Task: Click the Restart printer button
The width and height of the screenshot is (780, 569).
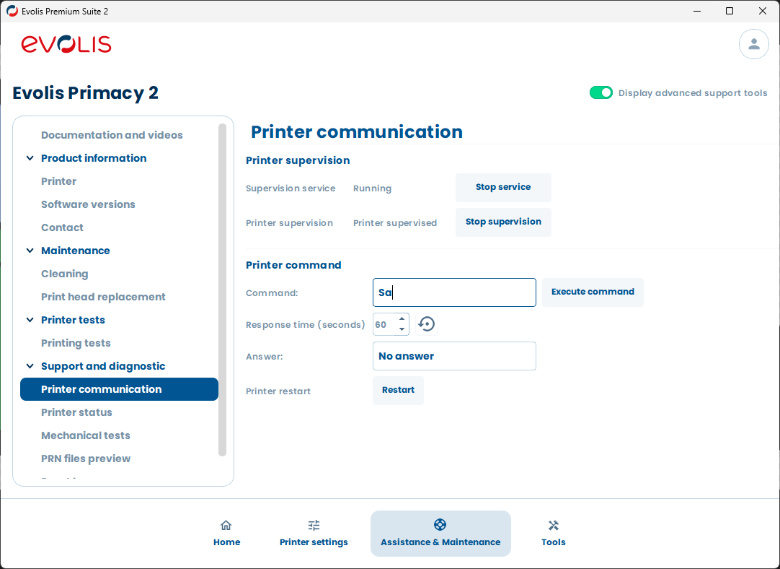Action: coord(398,390)
